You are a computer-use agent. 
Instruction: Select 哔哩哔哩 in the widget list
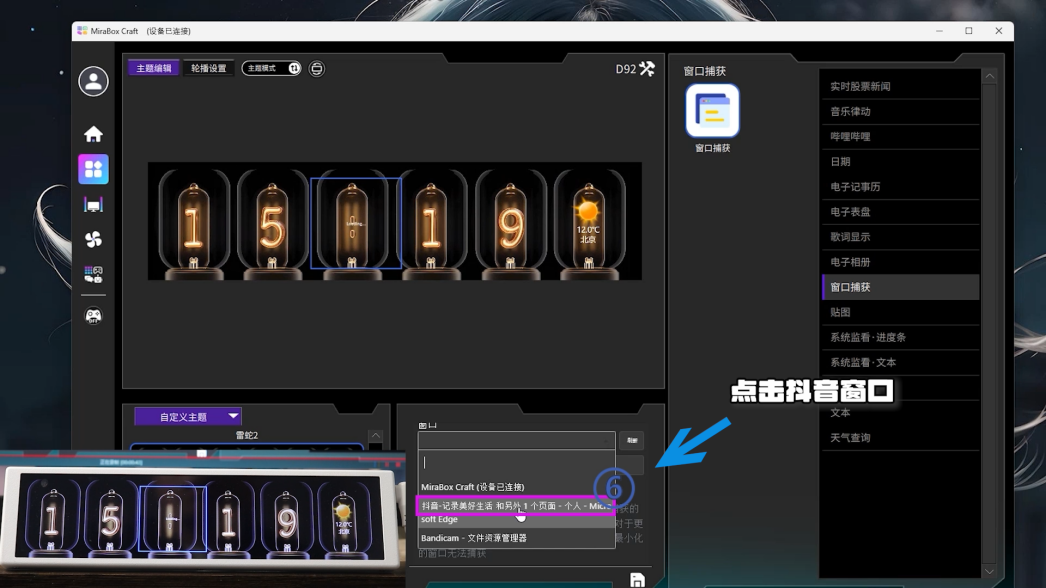[901, 137]
